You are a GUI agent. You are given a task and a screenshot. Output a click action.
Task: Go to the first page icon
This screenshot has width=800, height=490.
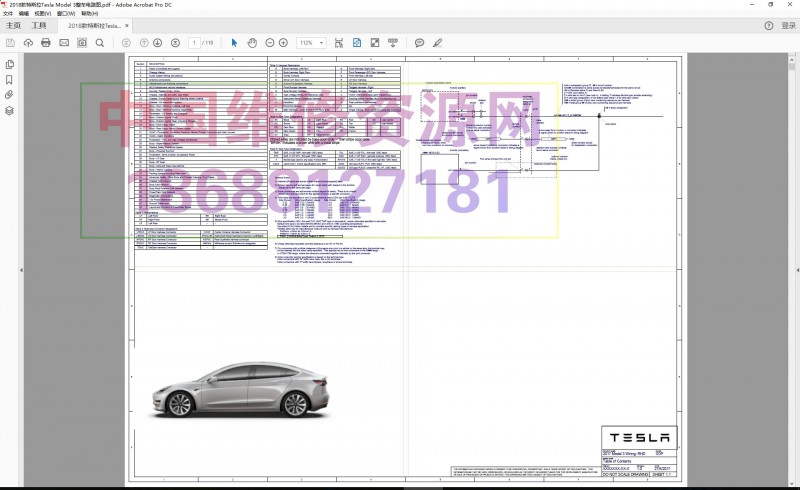click(126, 43)
